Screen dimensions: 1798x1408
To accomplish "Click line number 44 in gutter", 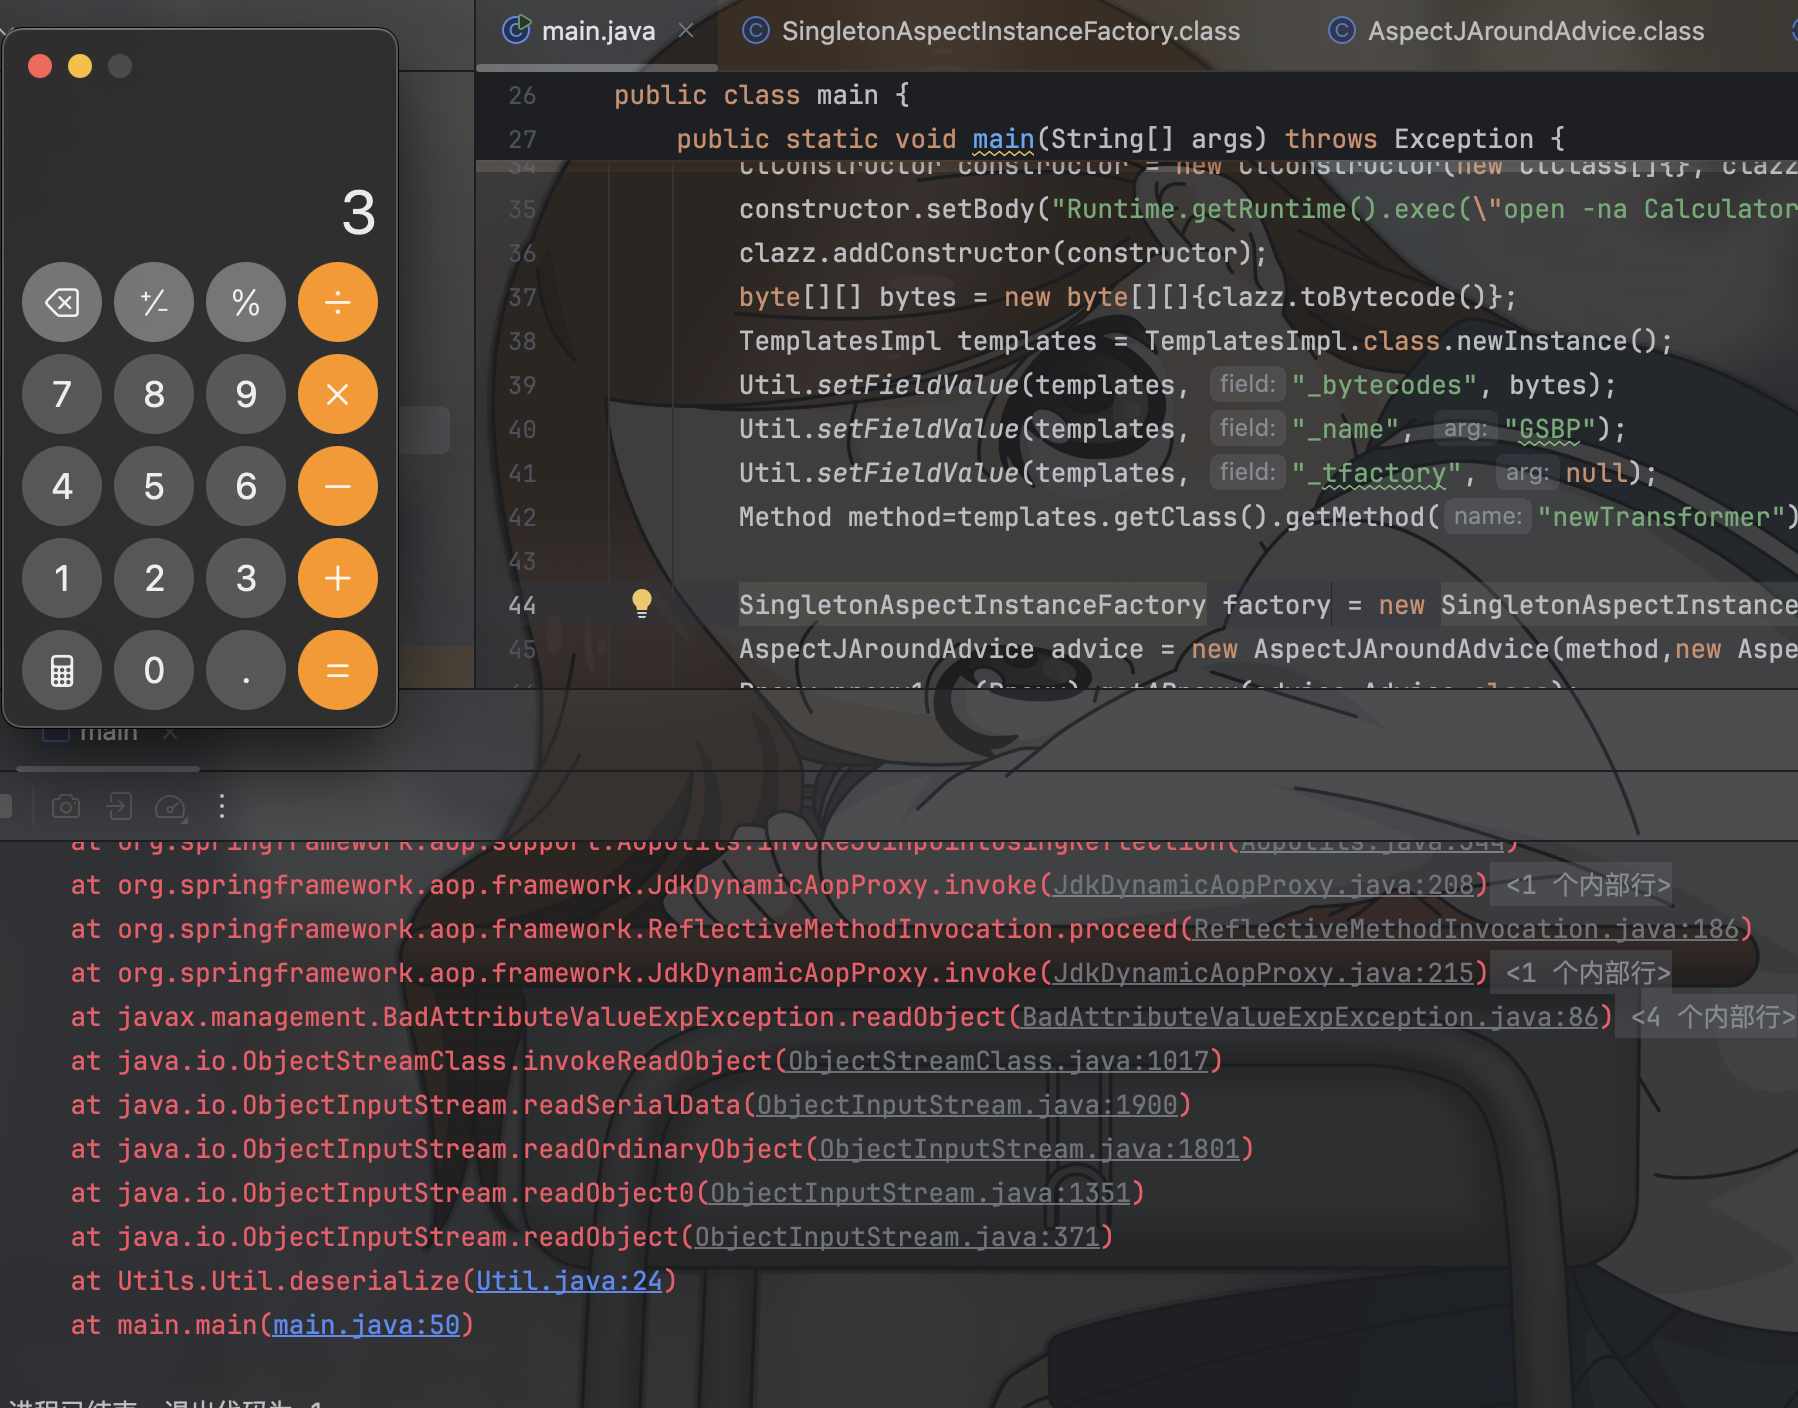I will [522, 605].
